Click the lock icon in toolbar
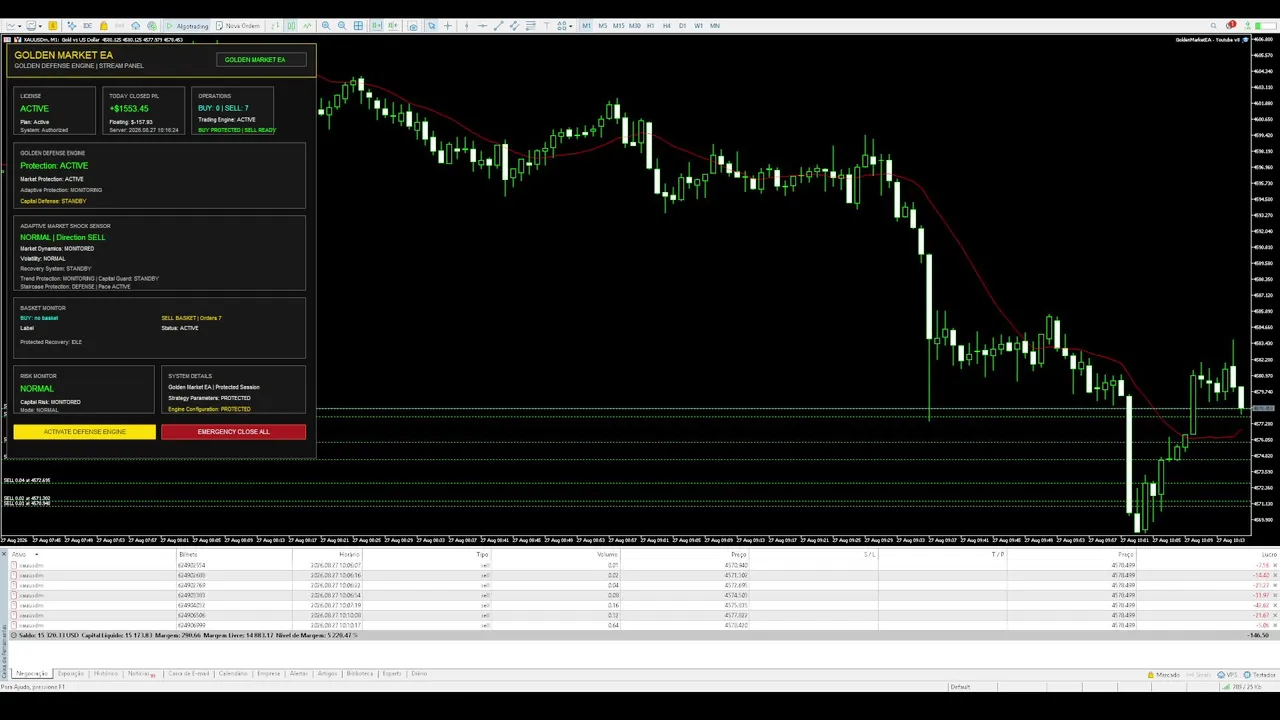The width and height of the screenshot is (1280, 720). pos(103,26)
